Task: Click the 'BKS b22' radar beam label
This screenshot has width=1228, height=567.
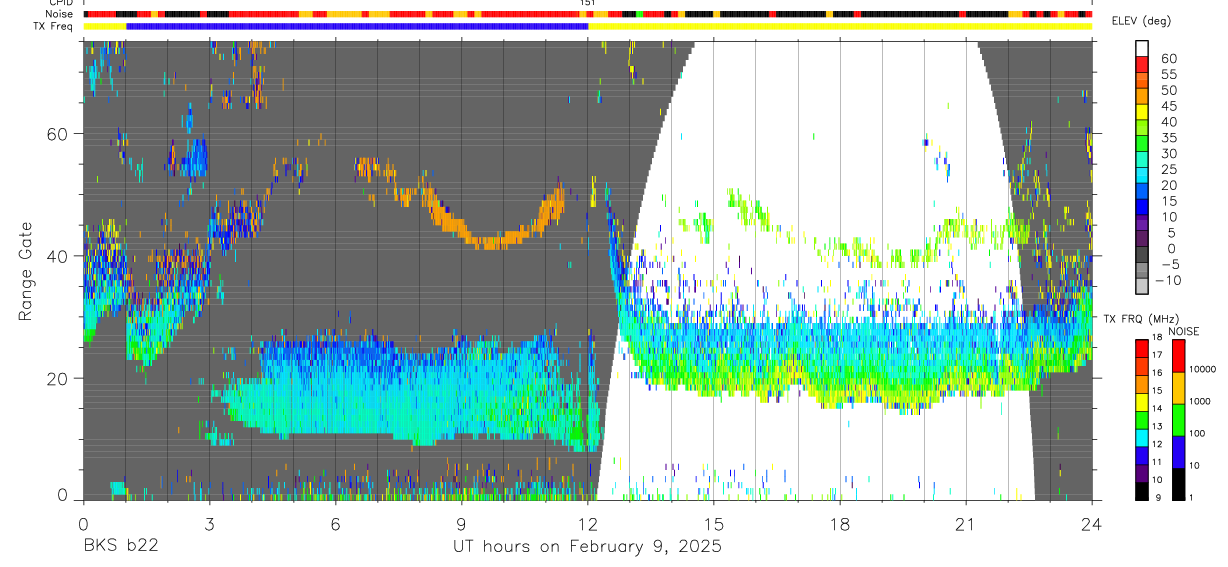Action: [x=120, y=546]
